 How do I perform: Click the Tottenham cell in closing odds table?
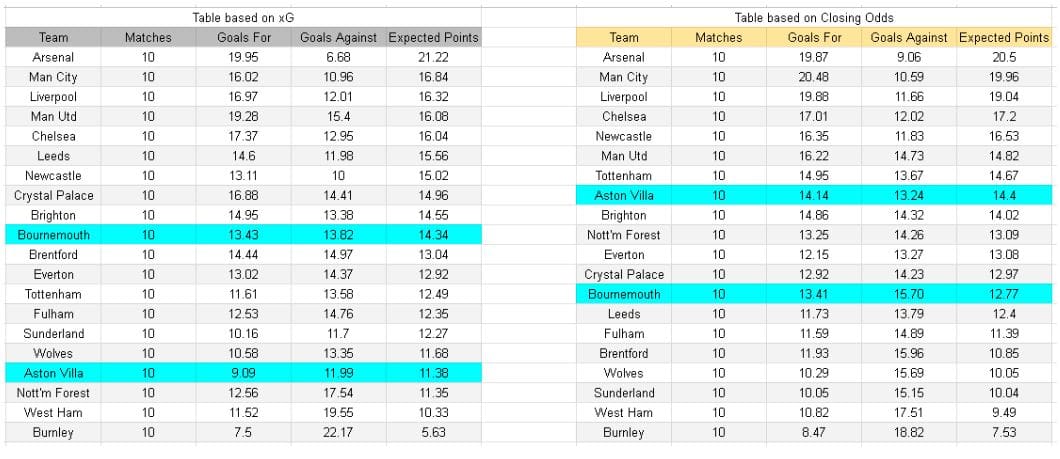(x=623, y=176)
